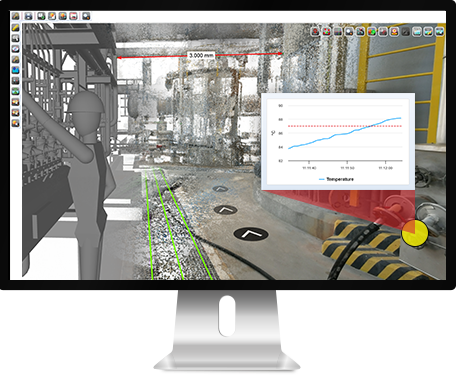The image size is (456, 375).
Task: Click the red-framed image icon in the top toolbar
Action: (73, 16)
